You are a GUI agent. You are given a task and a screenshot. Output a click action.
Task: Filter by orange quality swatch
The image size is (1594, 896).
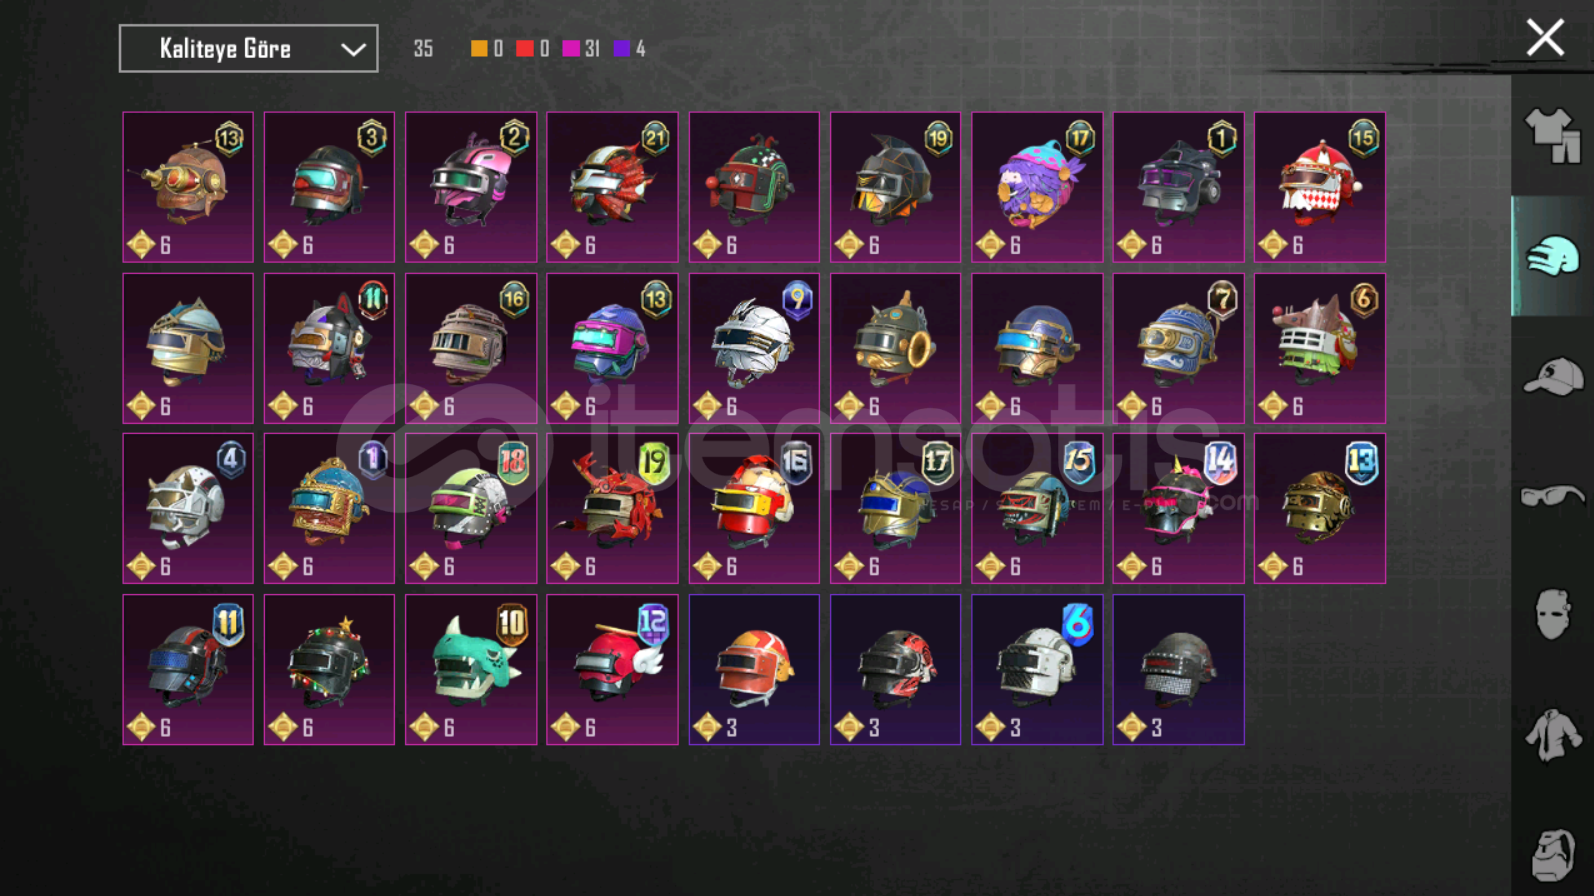coord(479,48)
